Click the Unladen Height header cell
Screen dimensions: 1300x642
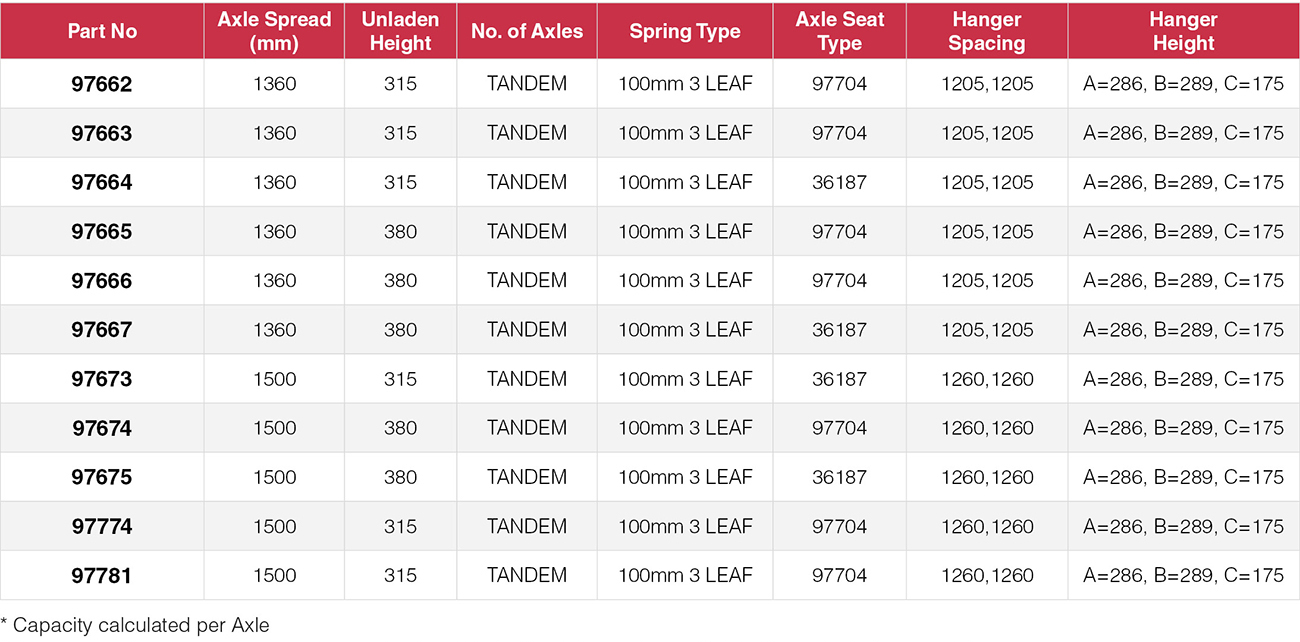(400, 31)
